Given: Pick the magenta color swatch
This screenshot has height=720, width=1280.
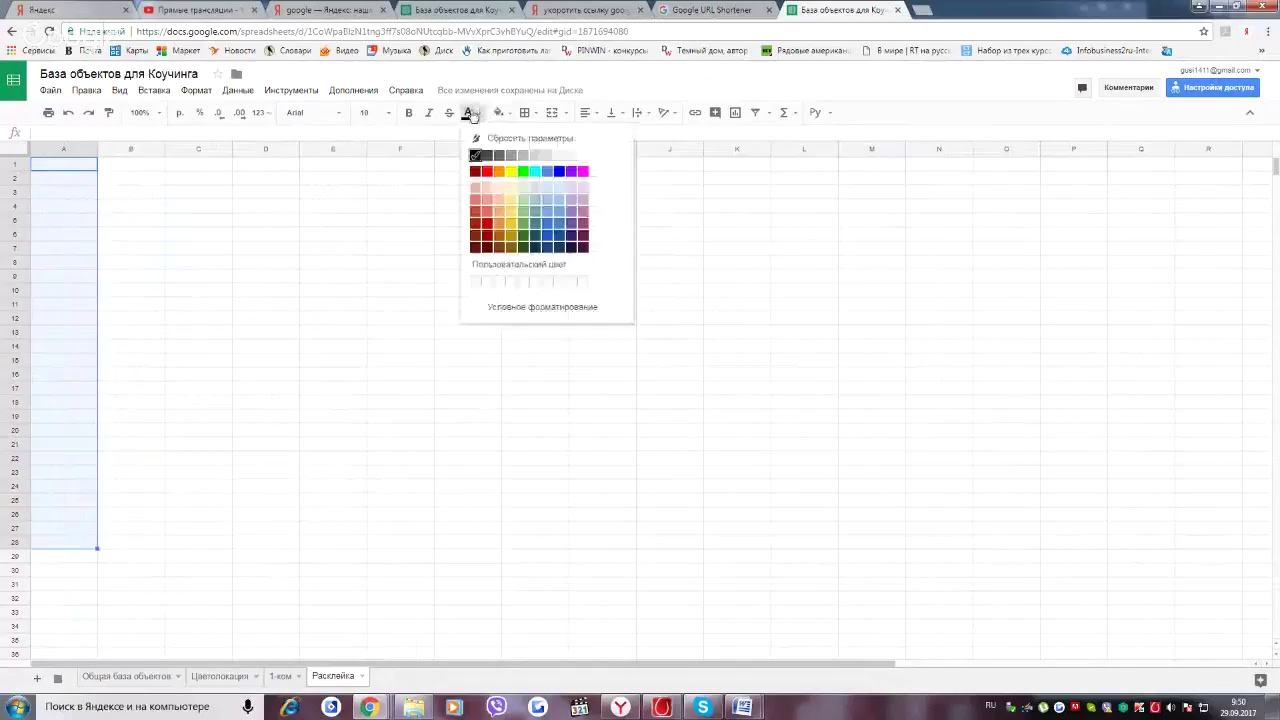Looking at the screenshot, I should 583,171.
